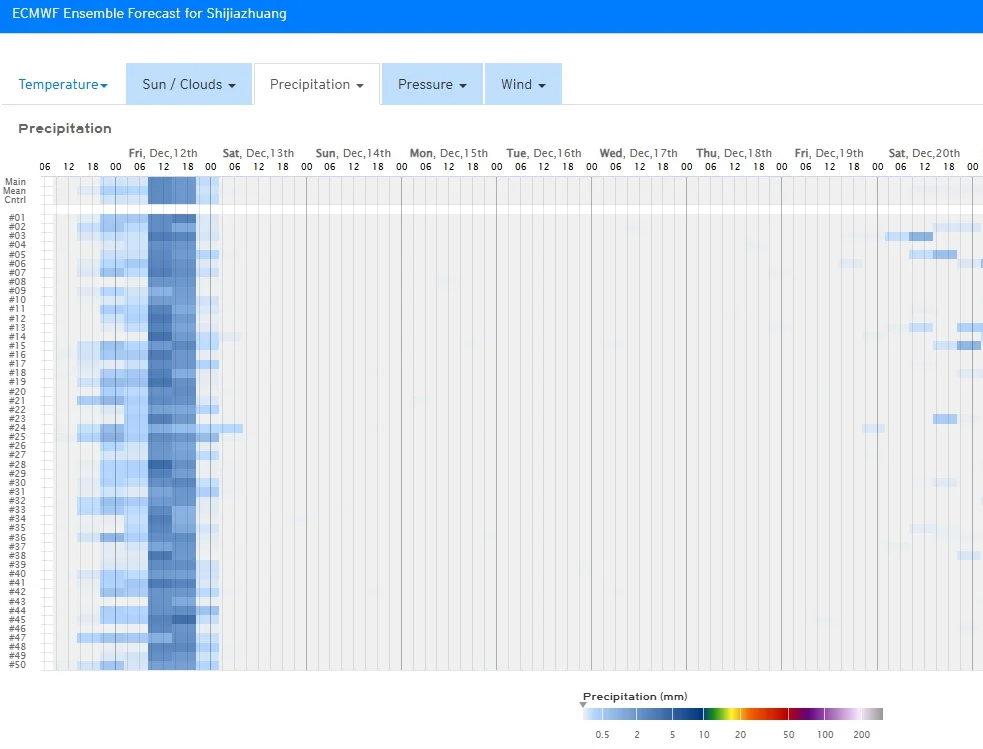Click the 'Mean' row label
This screenshot has width=983, height=749.
[x=14, y=191]
